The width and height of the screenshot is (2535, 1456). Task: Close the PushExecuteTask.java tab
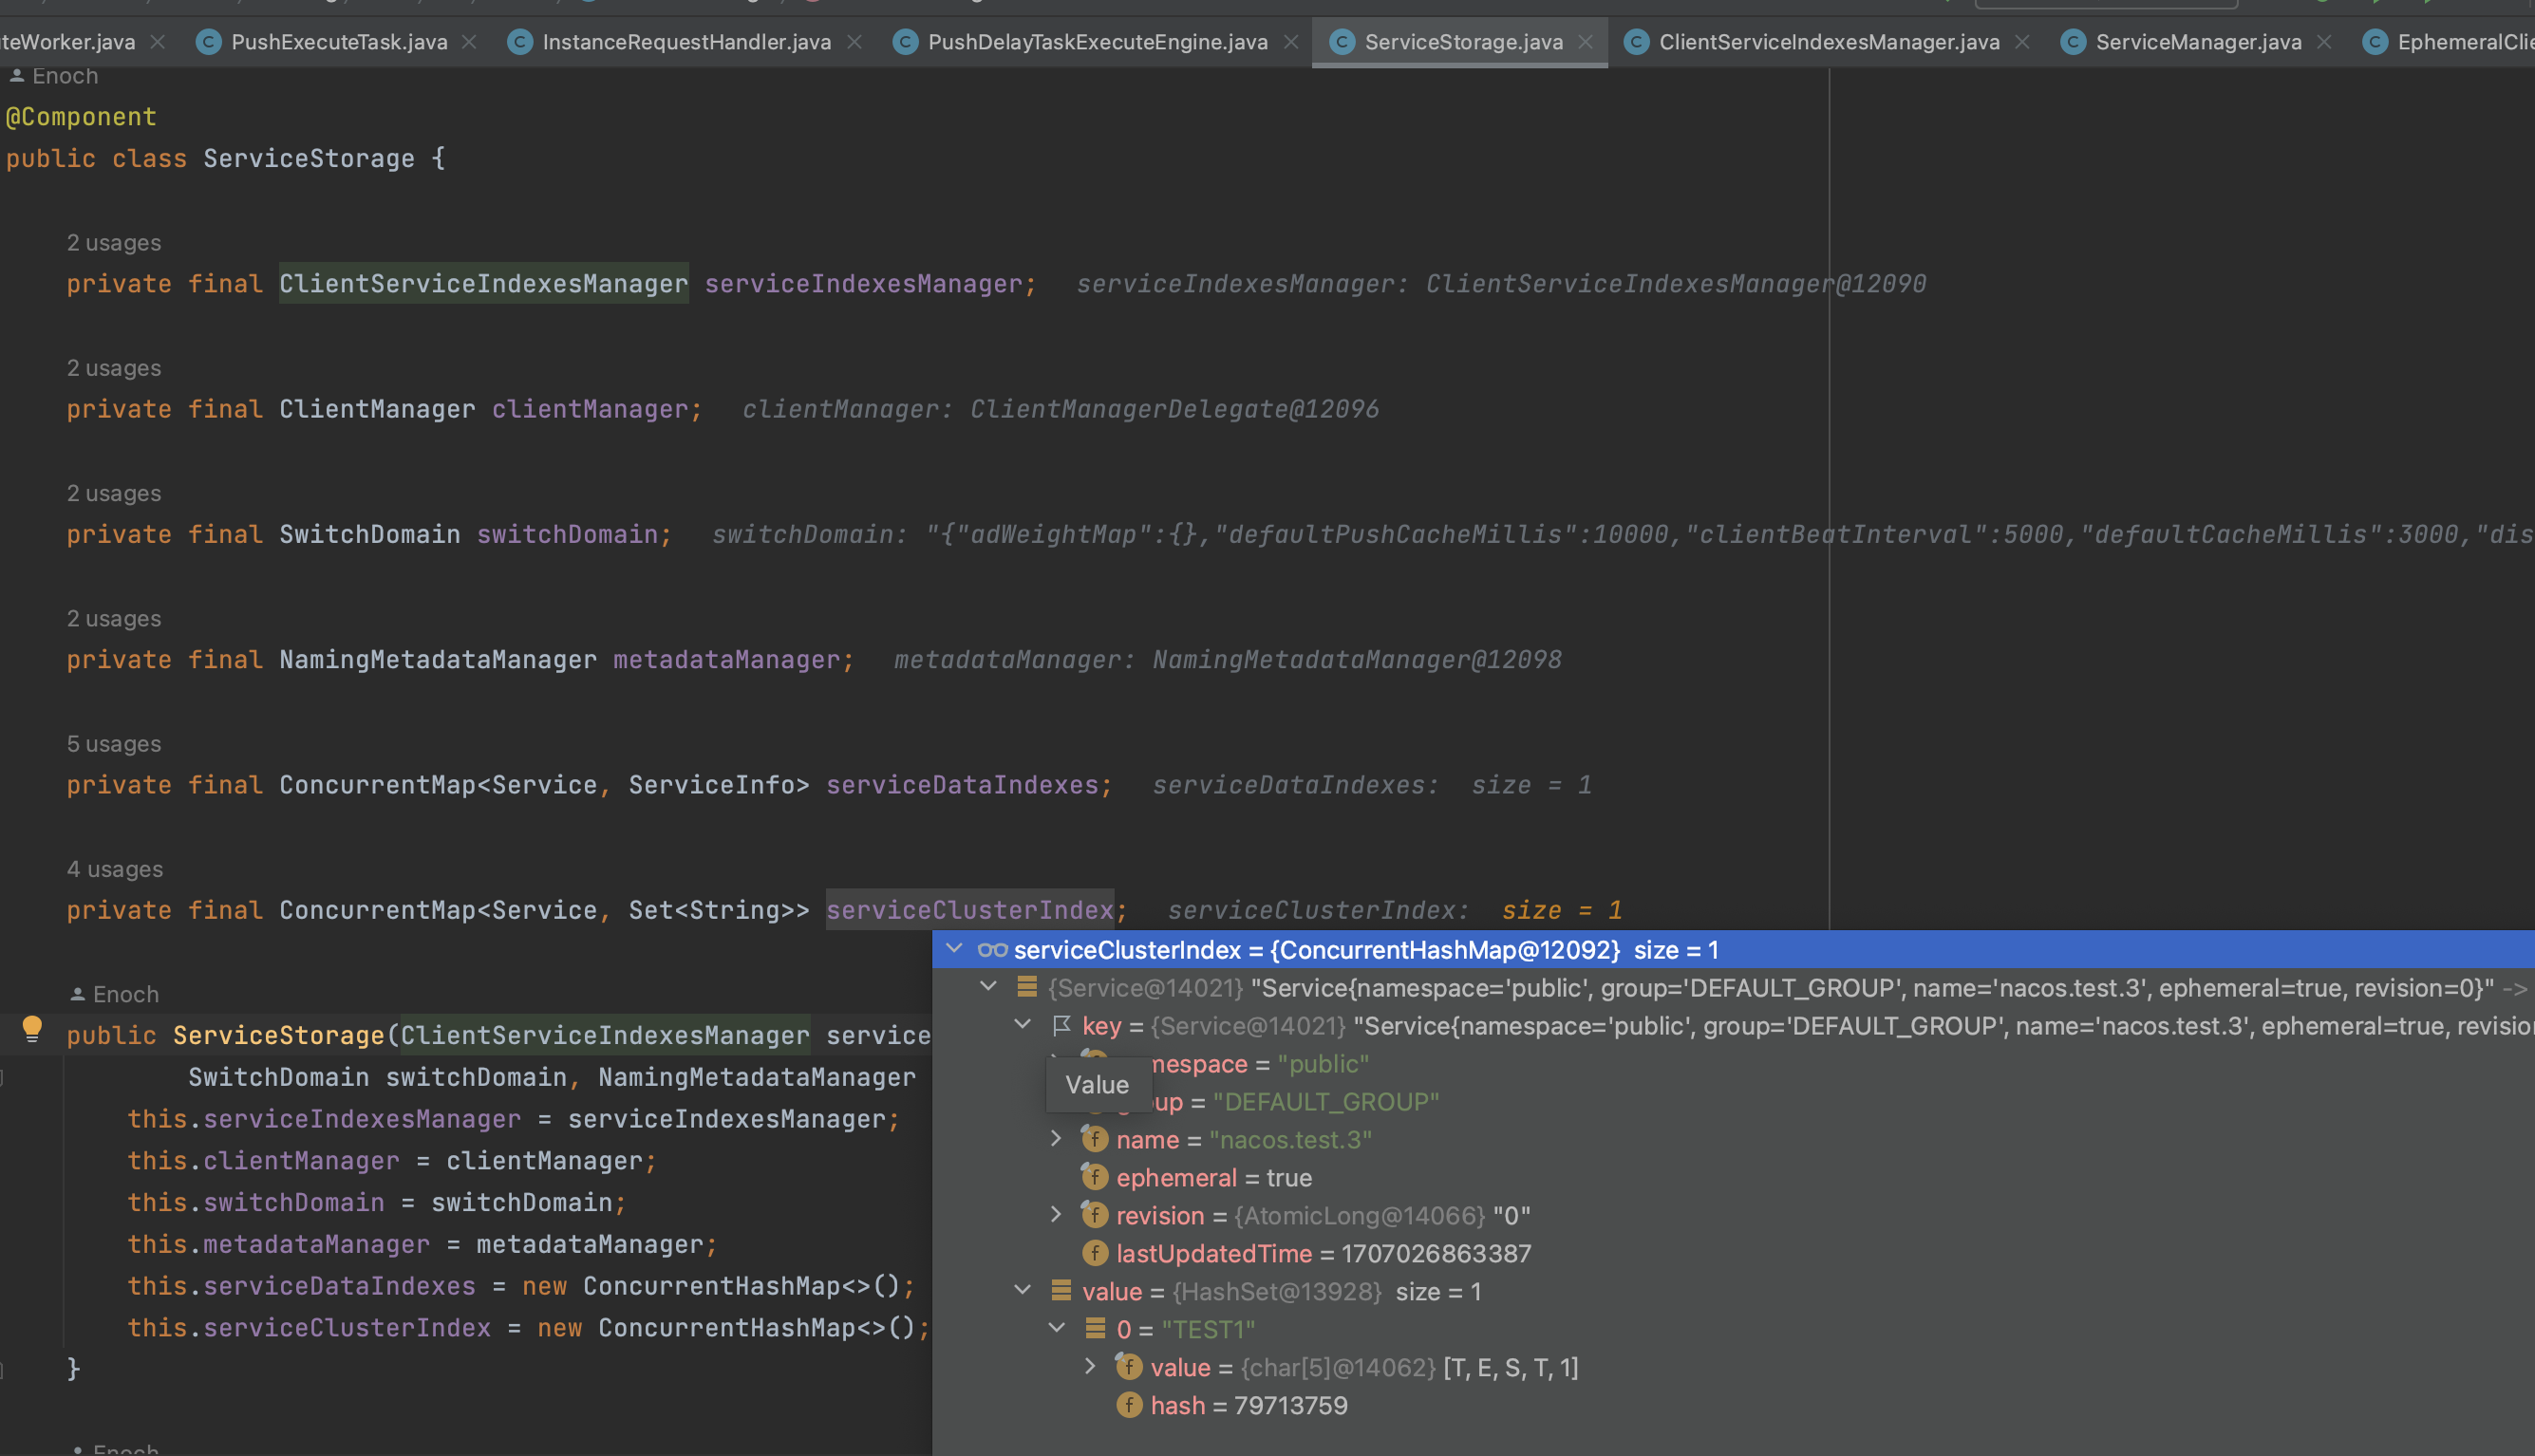(469, 42)
